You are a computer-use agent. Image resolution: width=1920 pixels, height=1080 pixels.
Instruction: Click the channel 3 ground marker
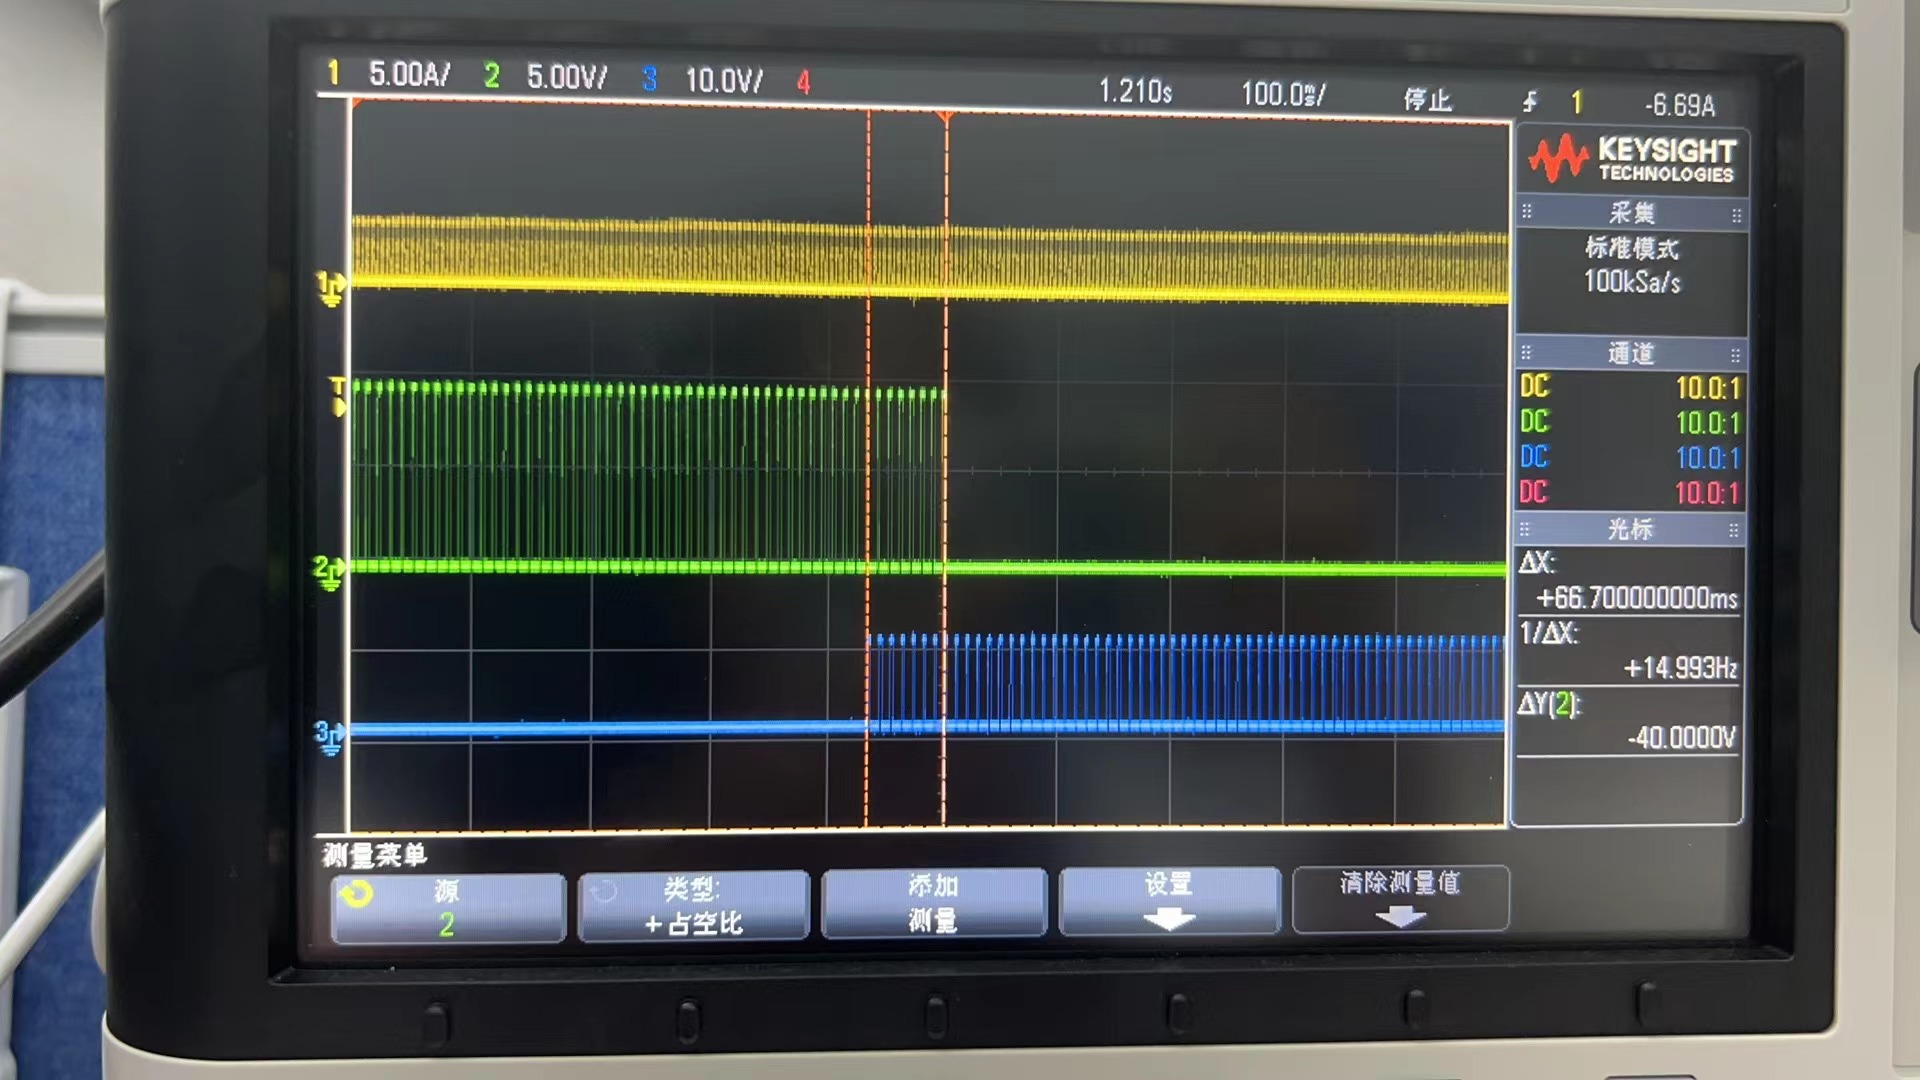pyautogui.click(x=329, y=737)
